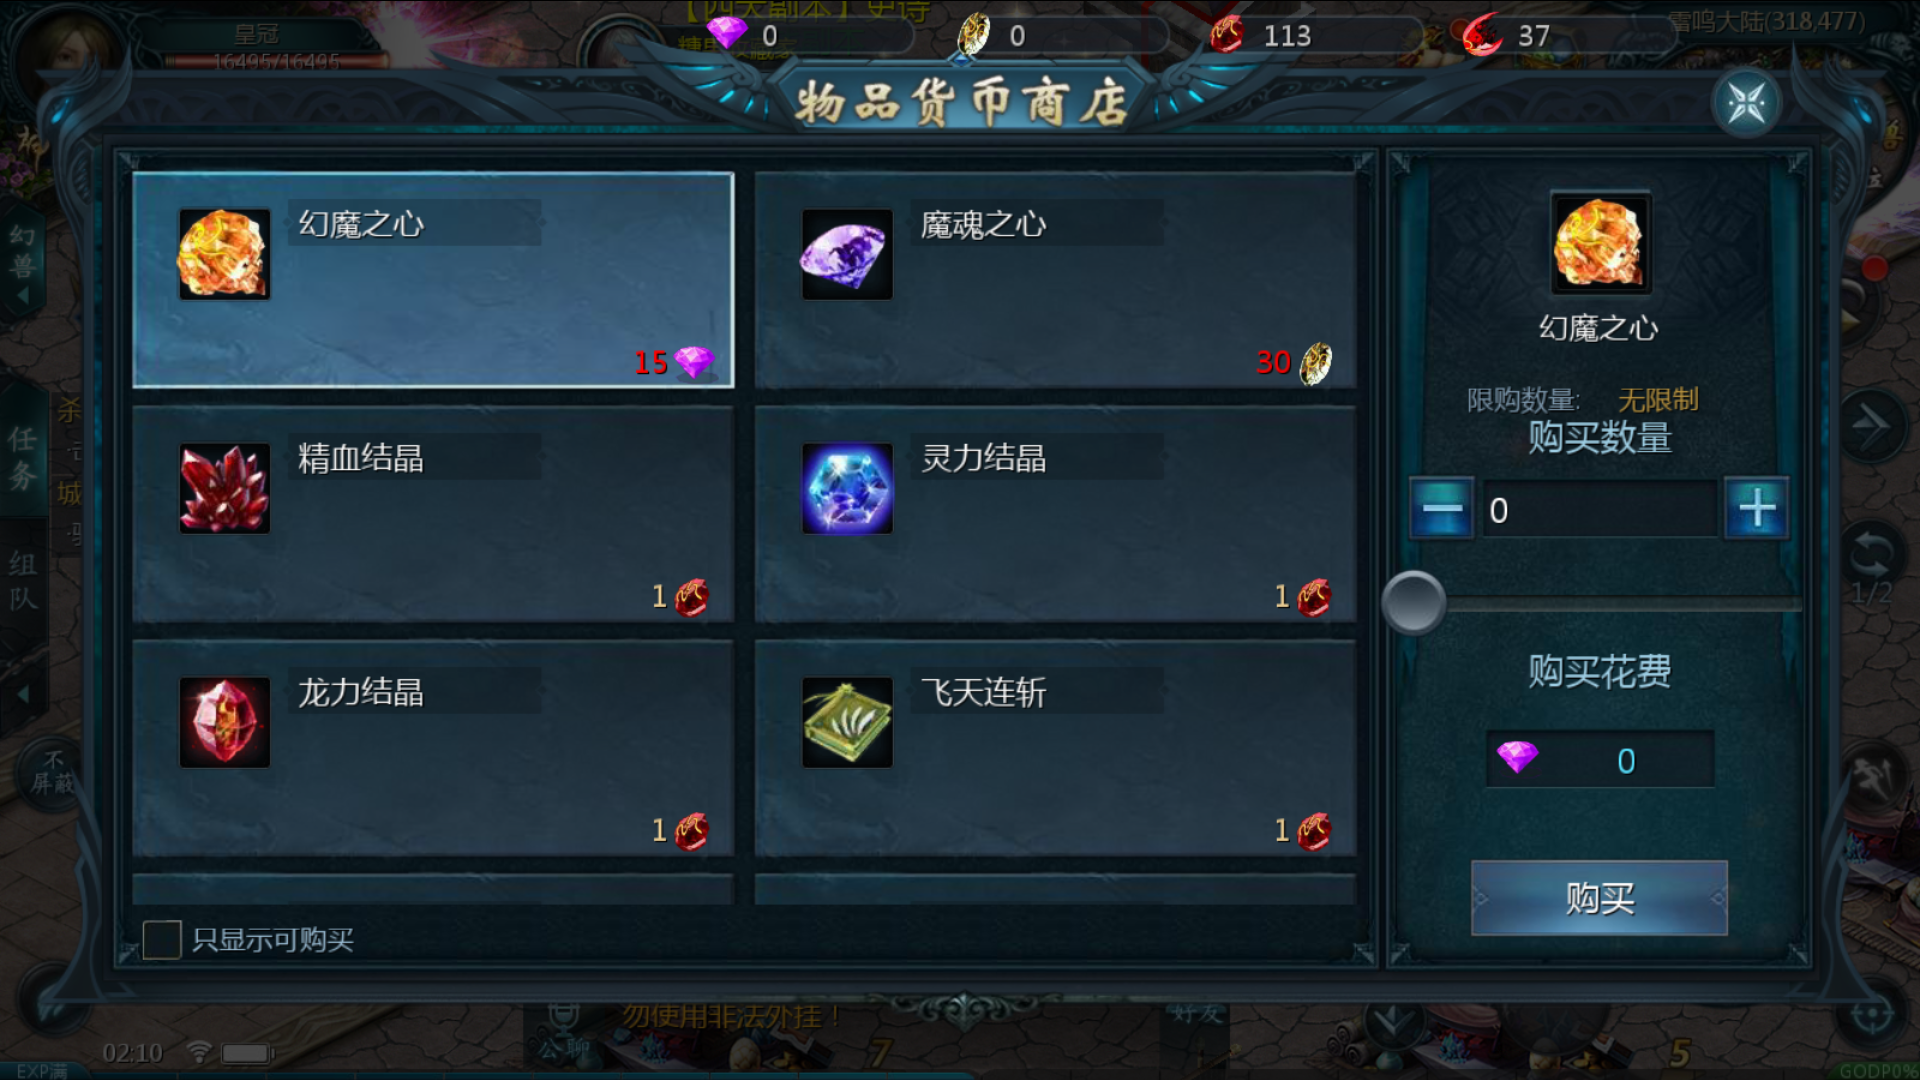
Task: Increase purchase quantity with plus button
Action: point(1757,509)
